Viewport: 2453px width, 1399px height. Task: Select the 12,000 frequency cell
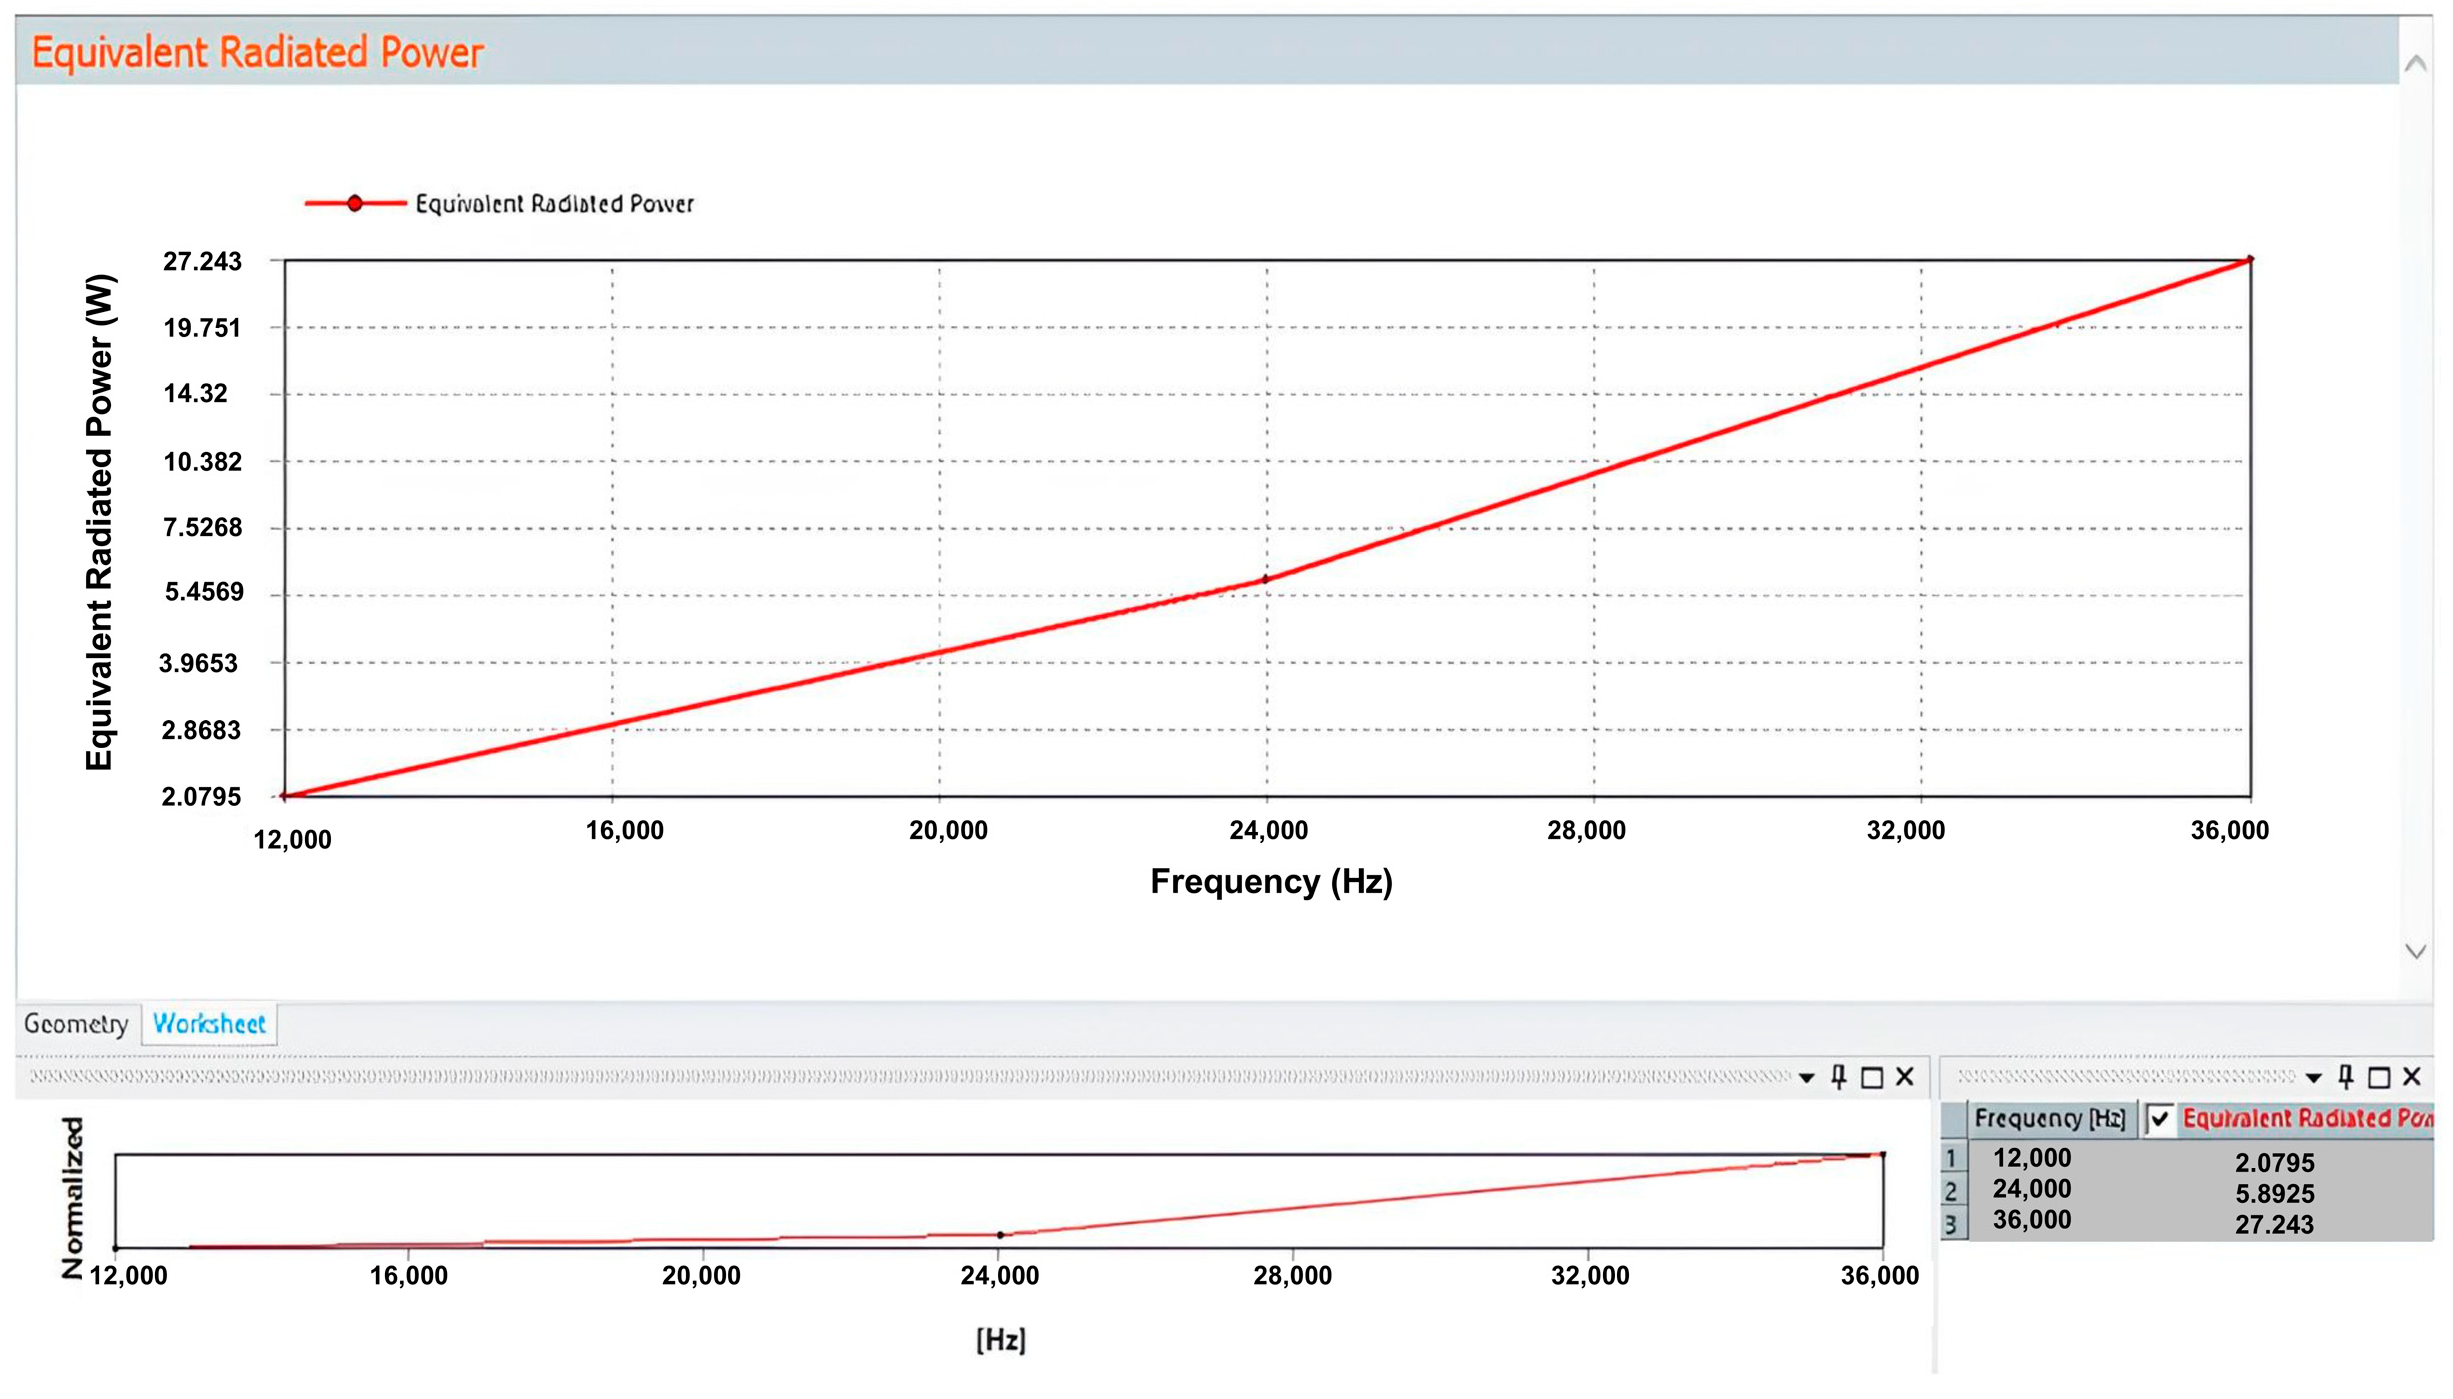click(2031, 1158)
